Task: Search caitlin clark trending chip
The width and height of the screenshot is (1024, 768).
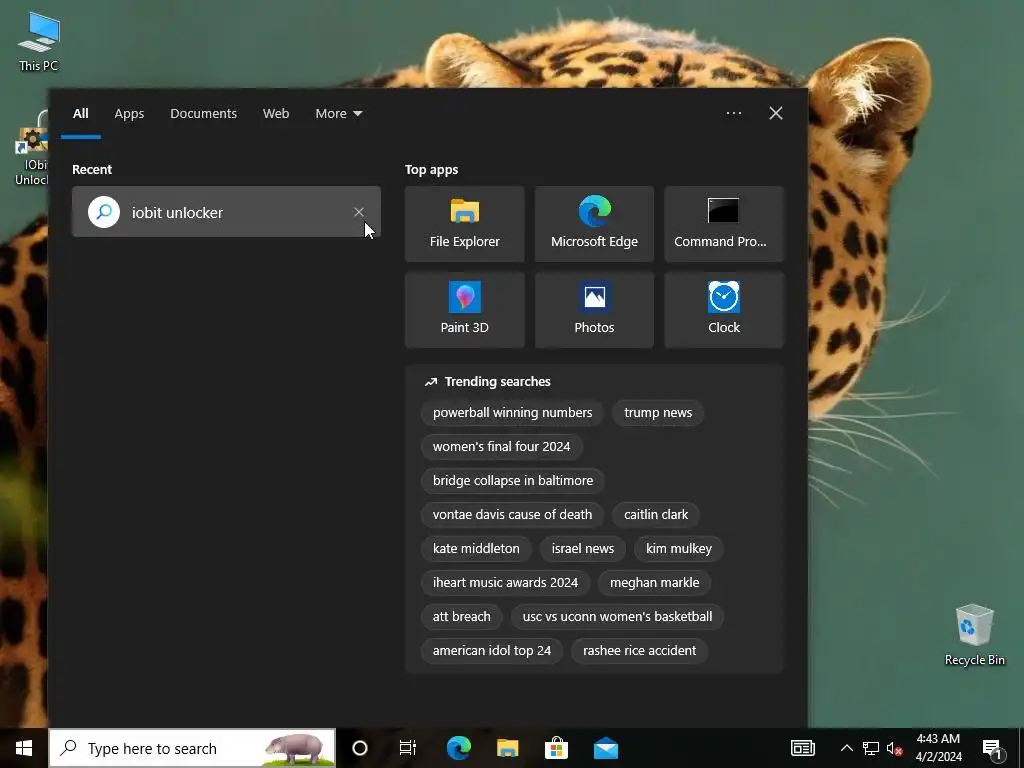Action: pyautogui.click(x=656, y=515)
